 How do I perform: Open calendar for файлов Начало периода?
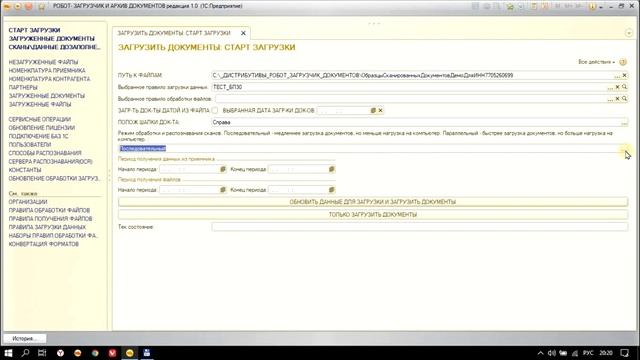(x=223, y=190)
